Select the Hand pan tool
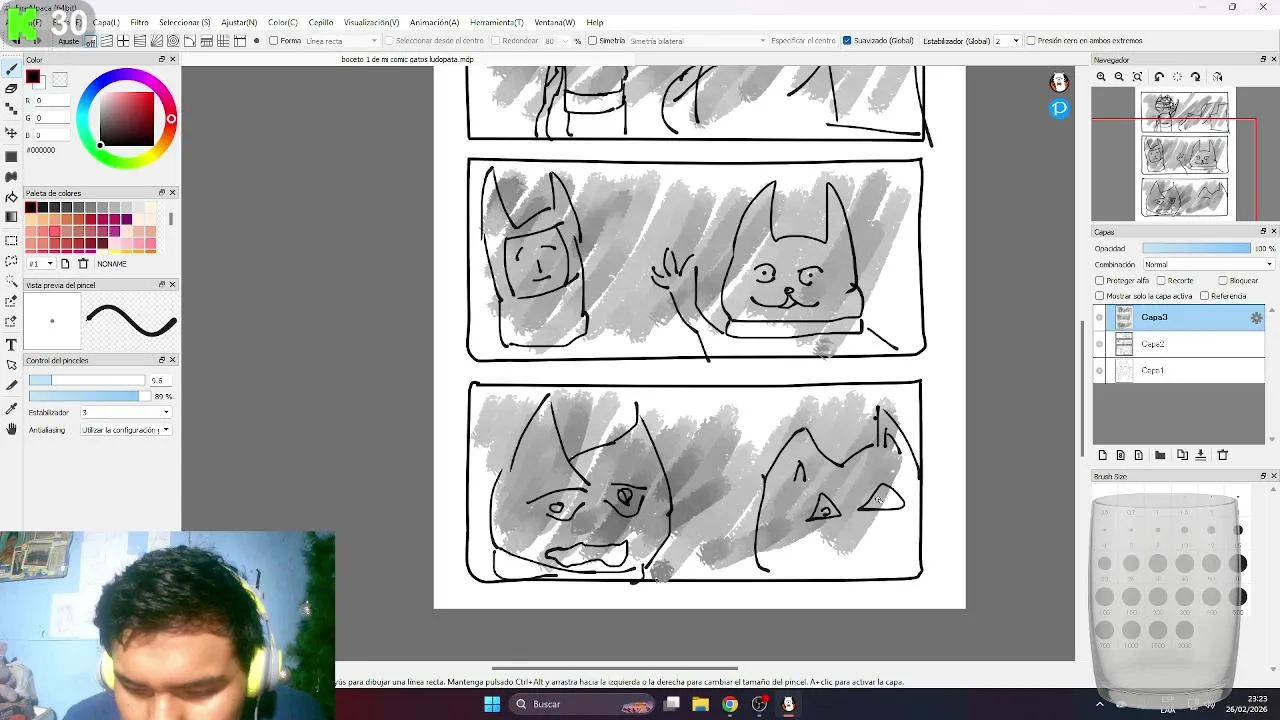The width and height of the screenshot is (1280, 720). [x=11, y=429]
